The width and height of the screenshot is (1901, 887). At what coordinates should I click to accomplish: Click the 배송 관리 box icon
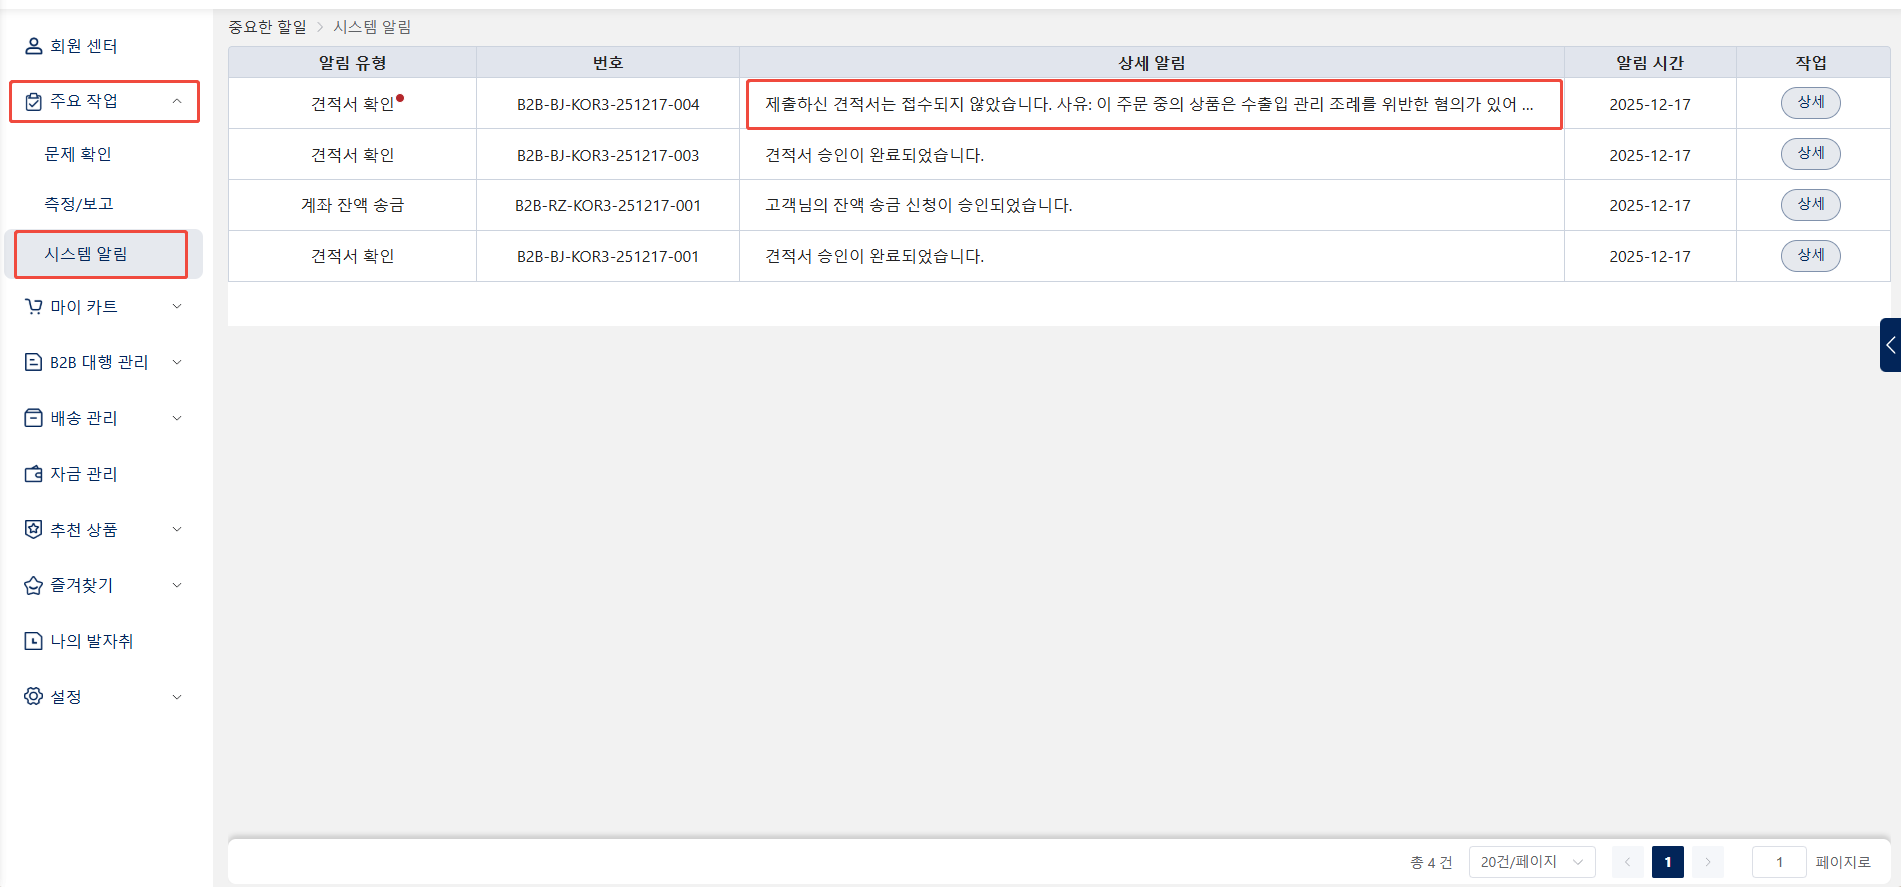33,418
